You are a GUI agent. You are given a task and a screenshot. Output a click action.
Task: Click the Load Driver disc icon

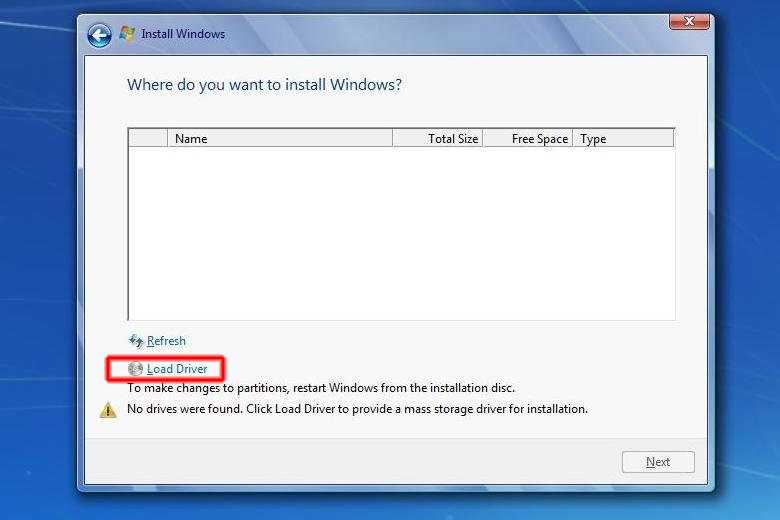(x=135, y=368)
